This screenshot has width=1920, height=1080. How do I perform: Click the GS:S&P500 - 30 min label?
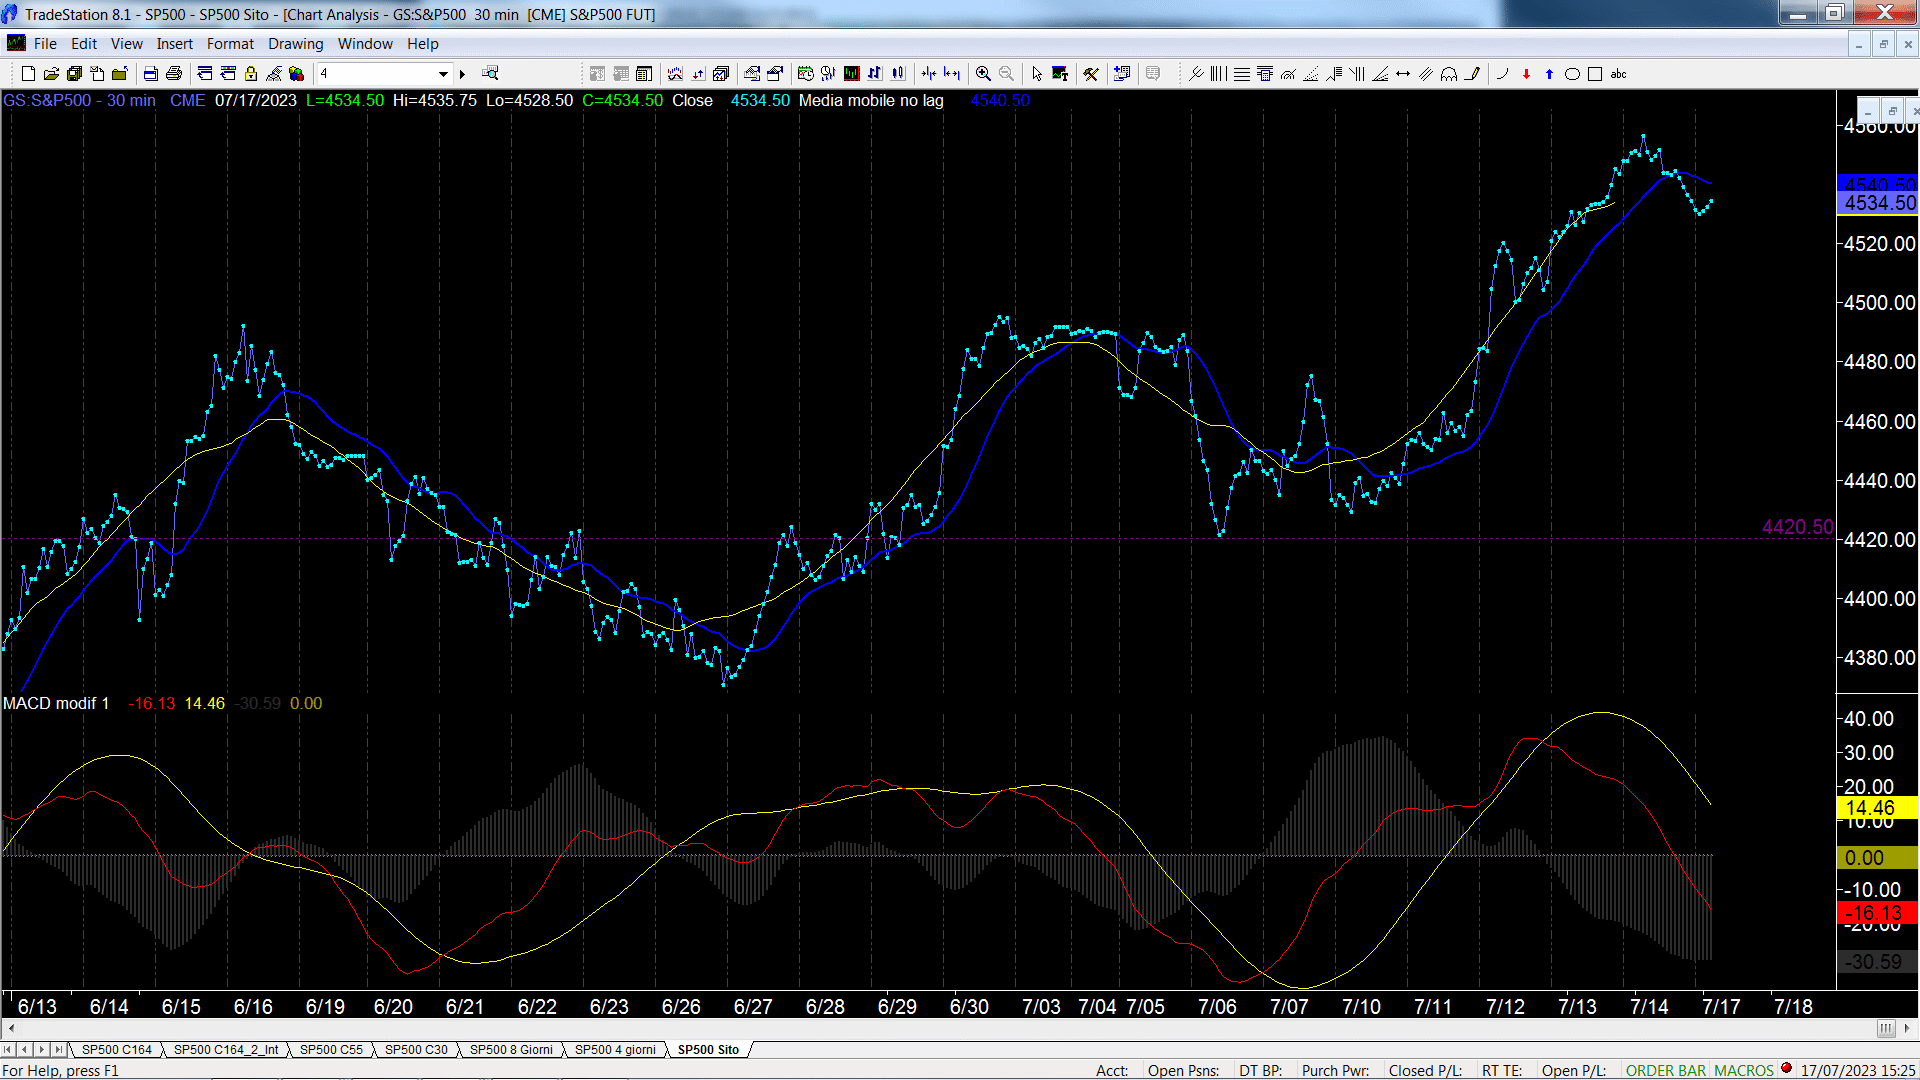[79, 100]
